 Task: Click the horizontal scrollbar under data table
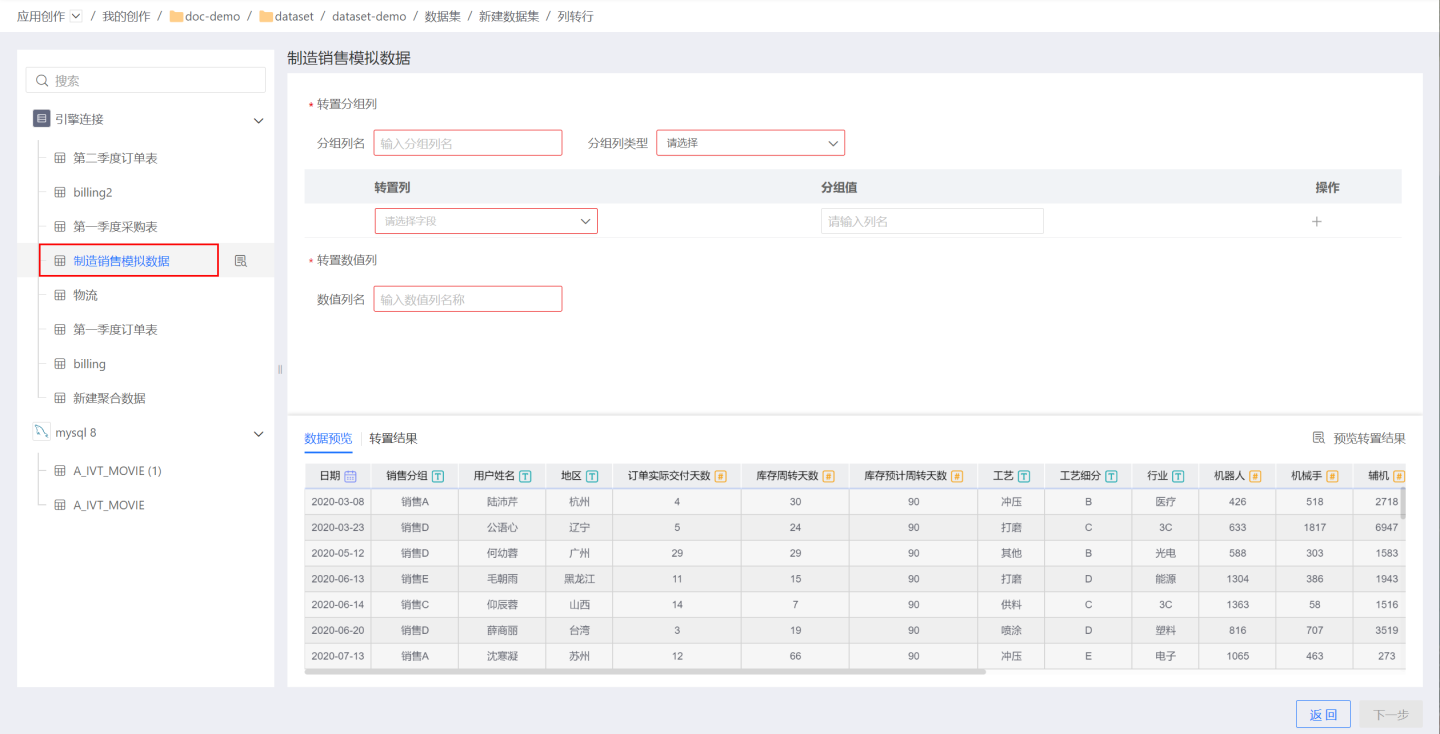[645, 672]
